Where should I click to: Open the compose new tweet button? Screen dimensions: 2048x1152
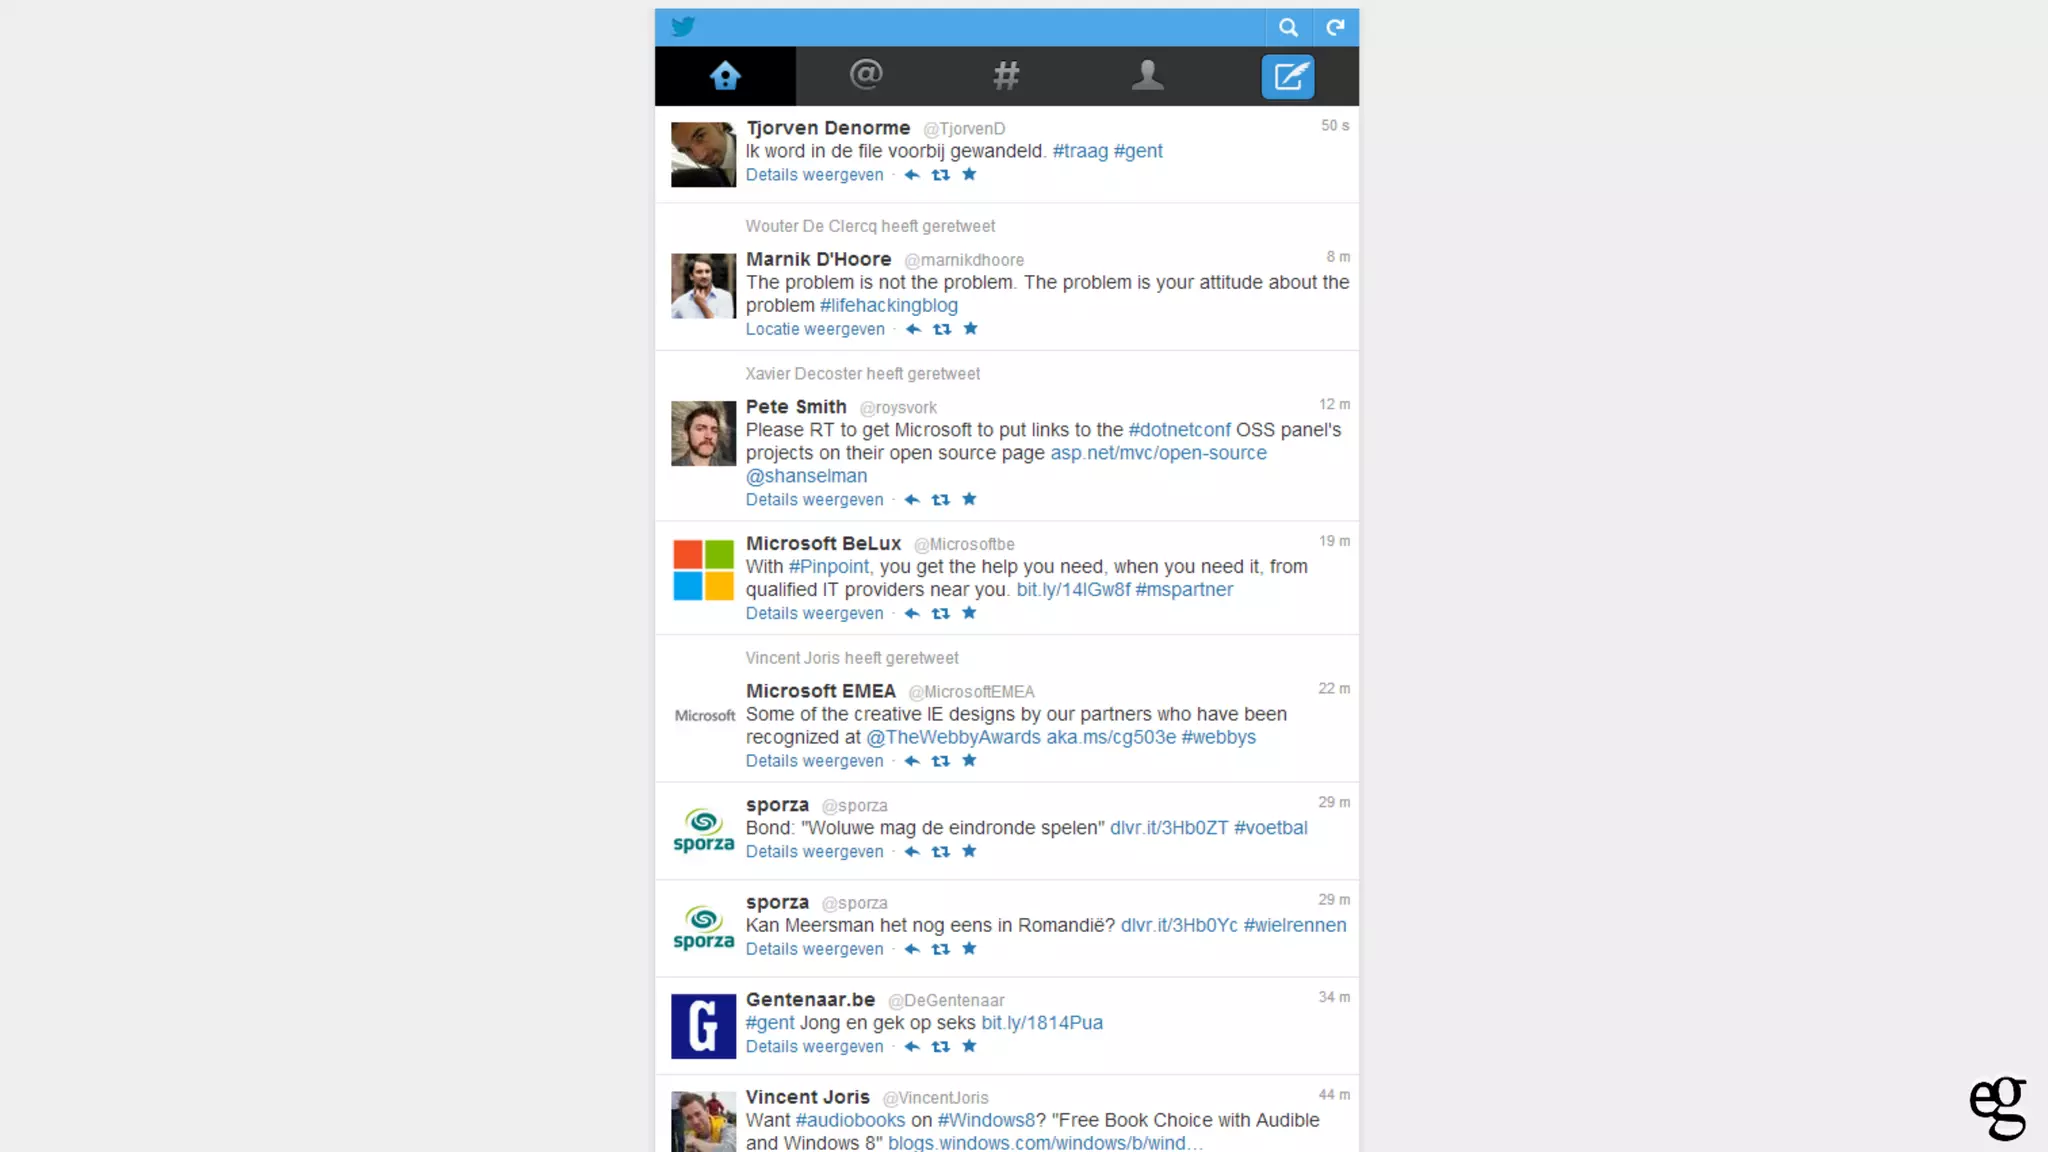pos(1288,76)
